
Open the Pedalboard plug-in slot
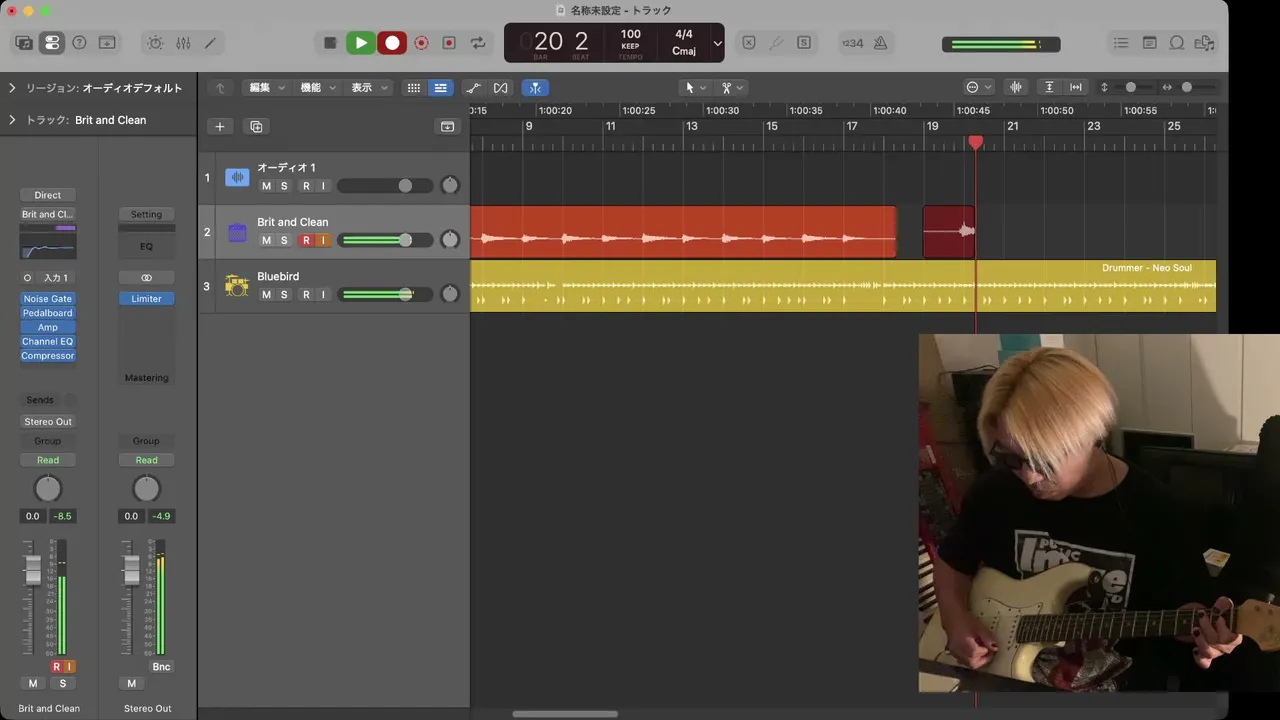[48, 313]
